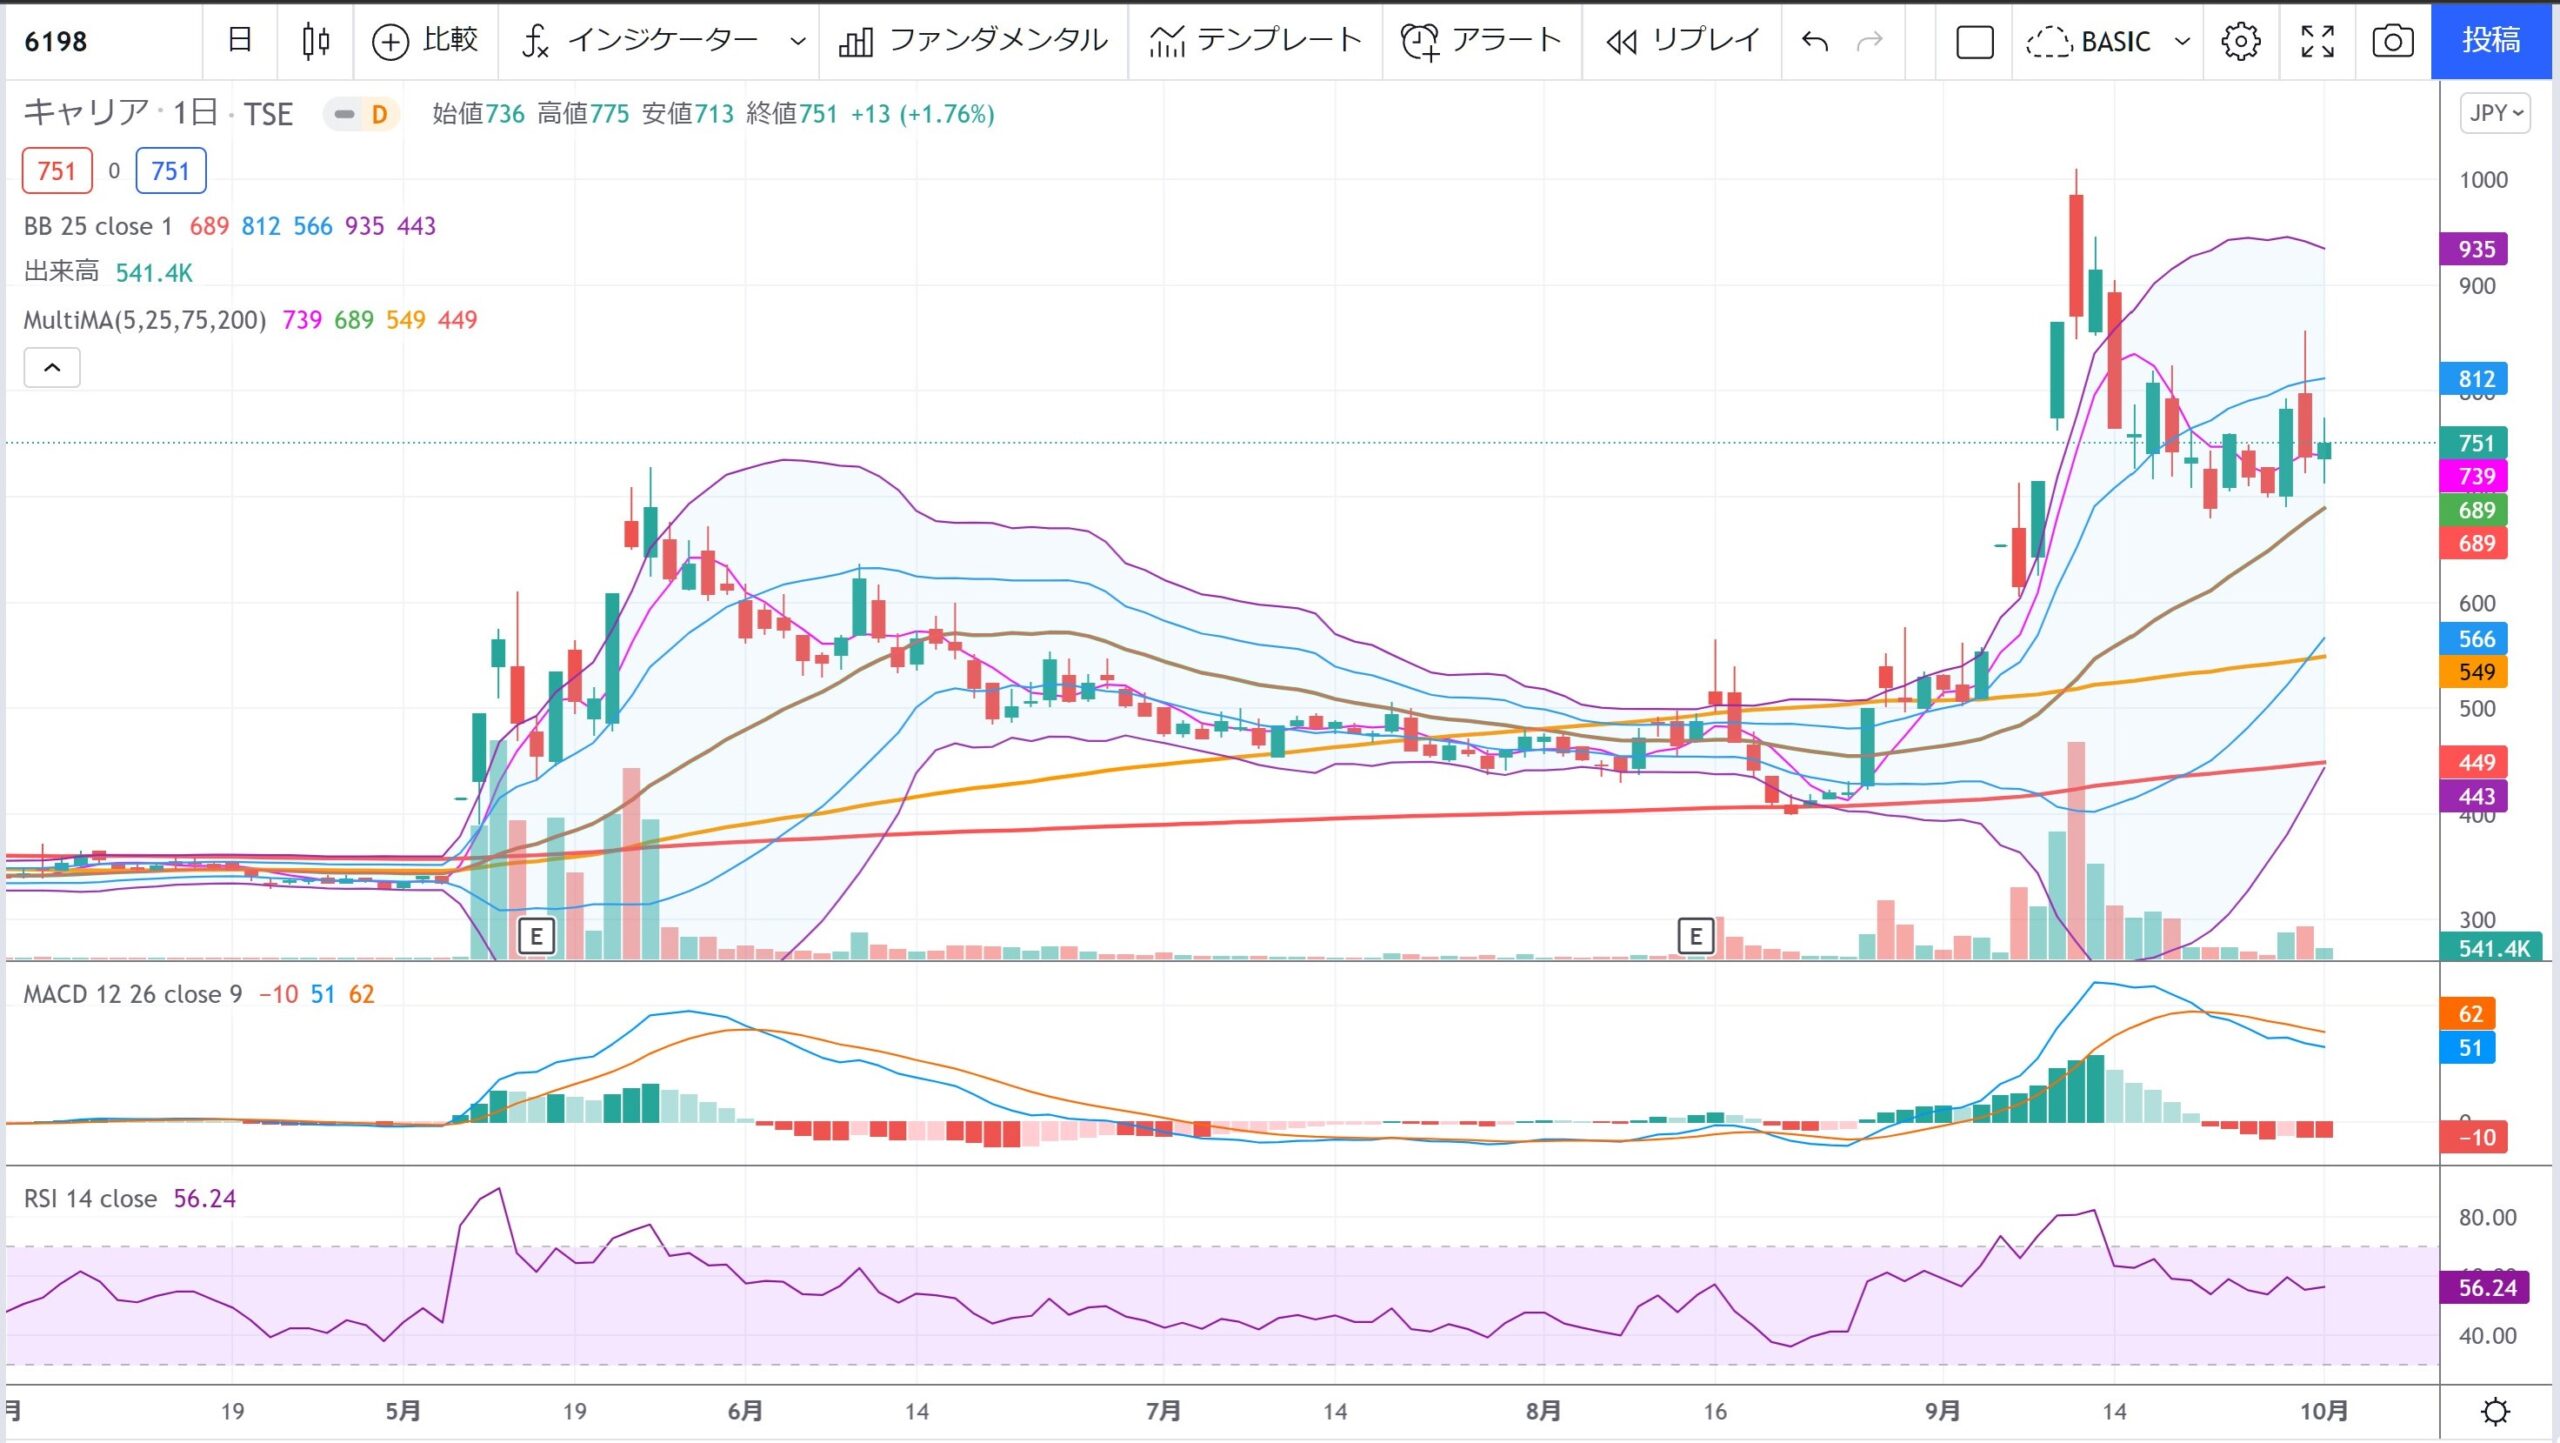The image size is (2560, 1443).
Task: Click the orange 62 MACD signal label
Action: (2469, 1014)
